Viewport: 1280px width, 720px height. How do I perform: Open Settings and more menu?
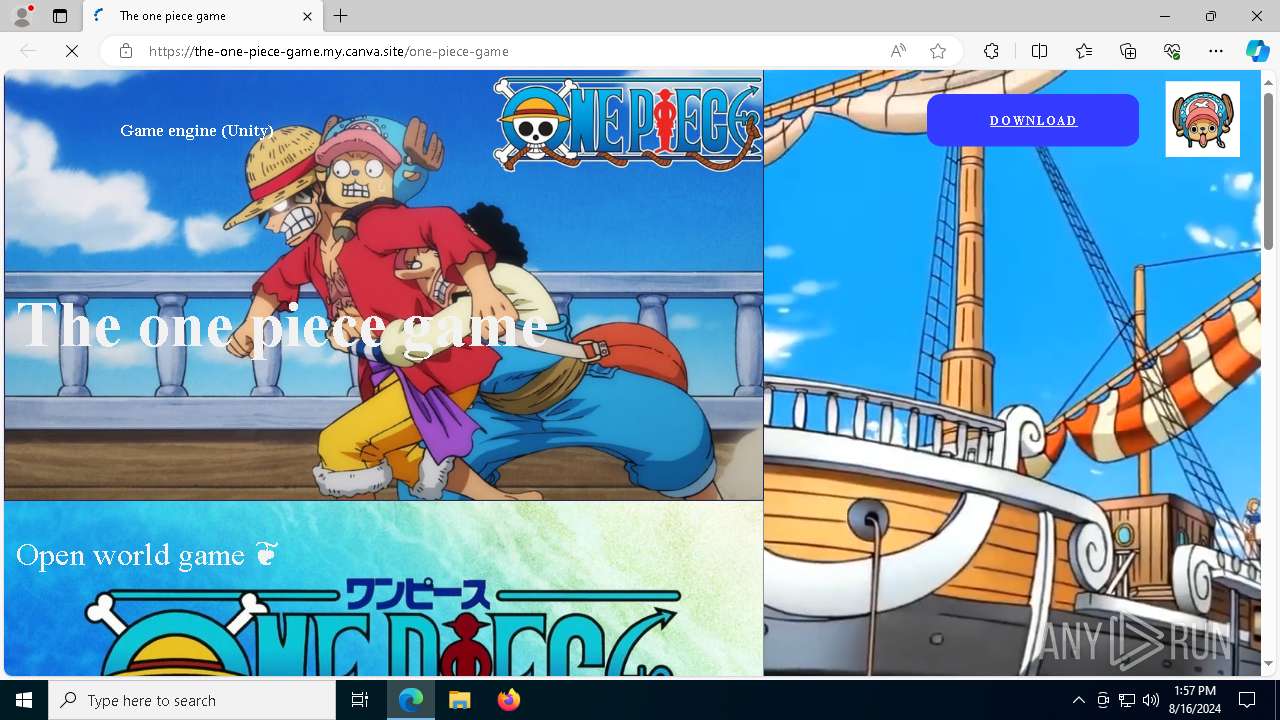pos(1216,51)
